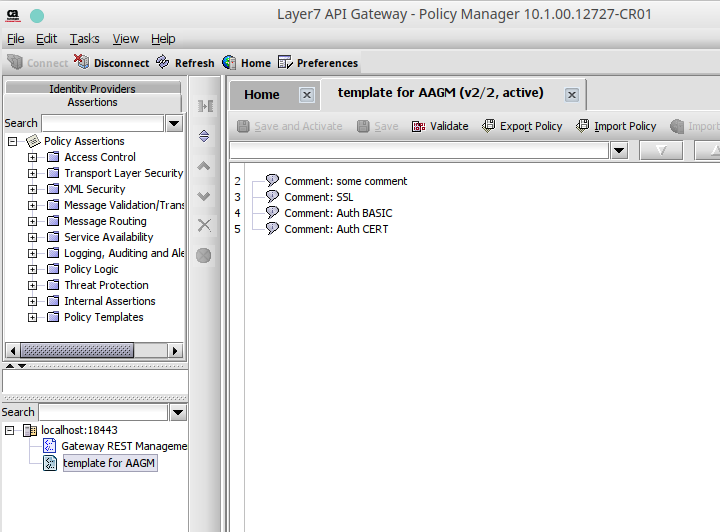Select Comment: Auth BASIC assertion line
The width and height of the screenshot is (720, 532).
(338, 213)
